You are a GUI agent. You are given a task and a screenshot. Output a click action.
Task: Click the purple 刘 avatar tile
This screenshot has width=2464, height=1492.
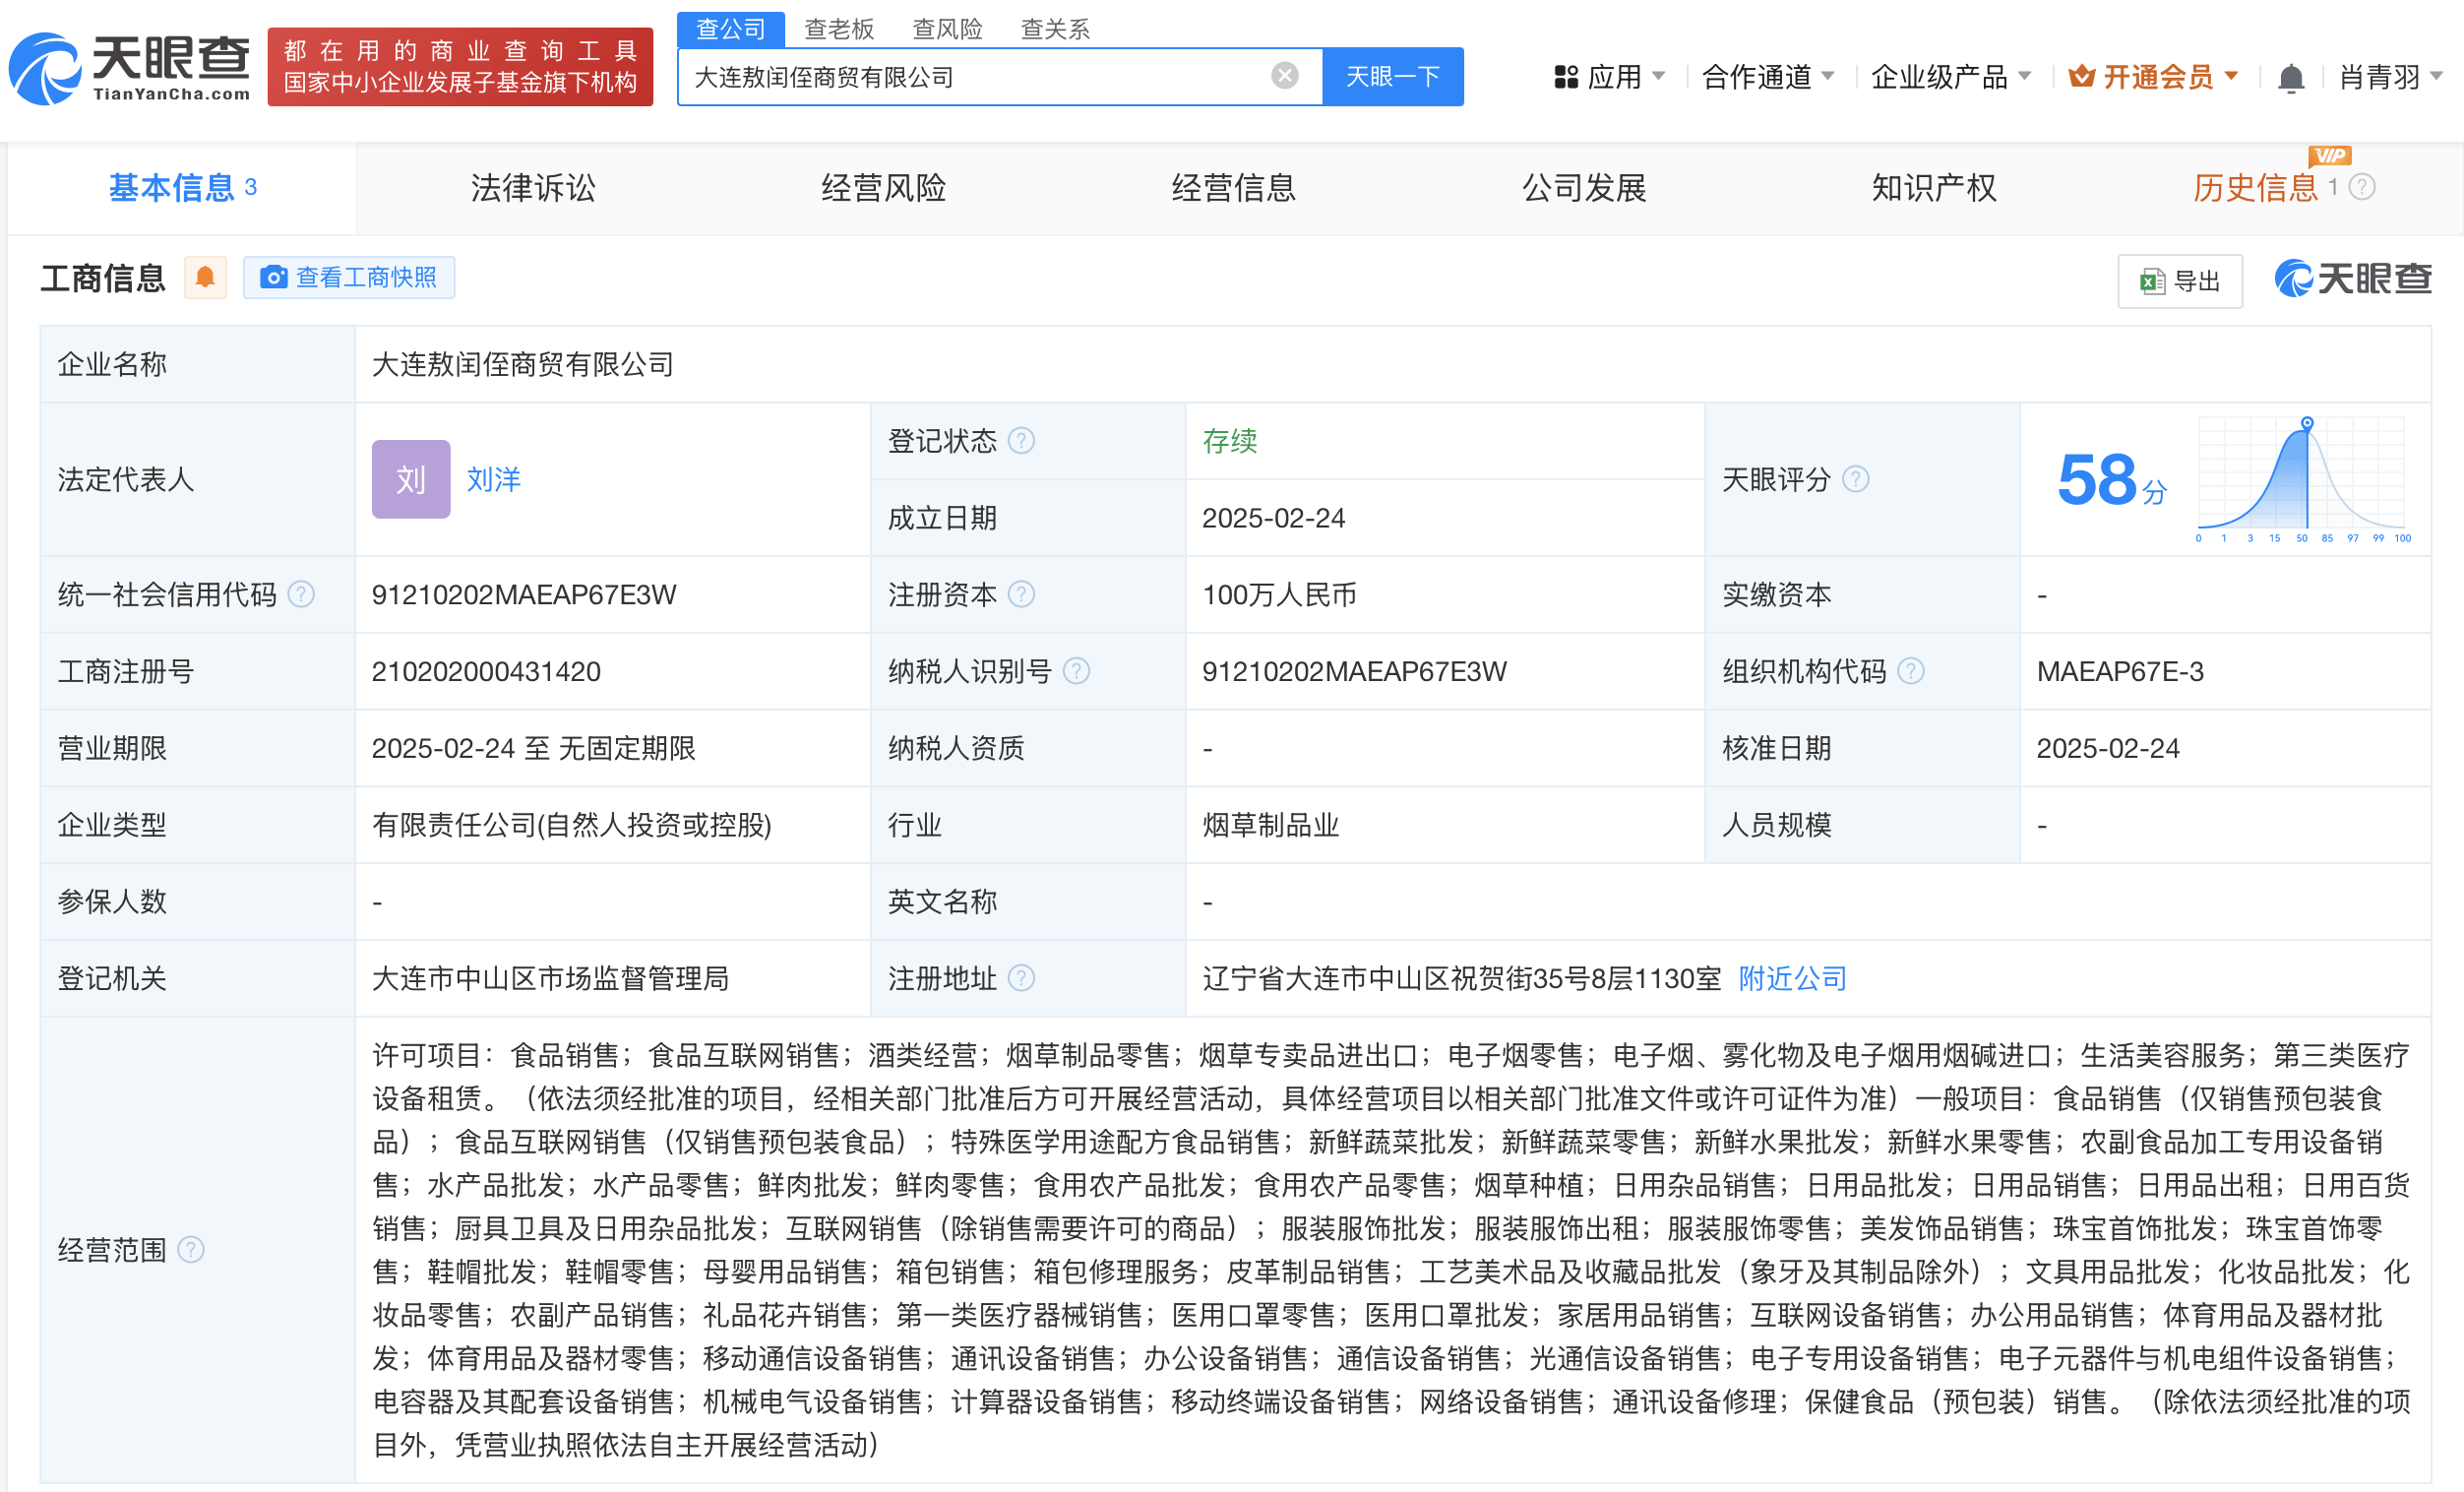tap(411, 479)
